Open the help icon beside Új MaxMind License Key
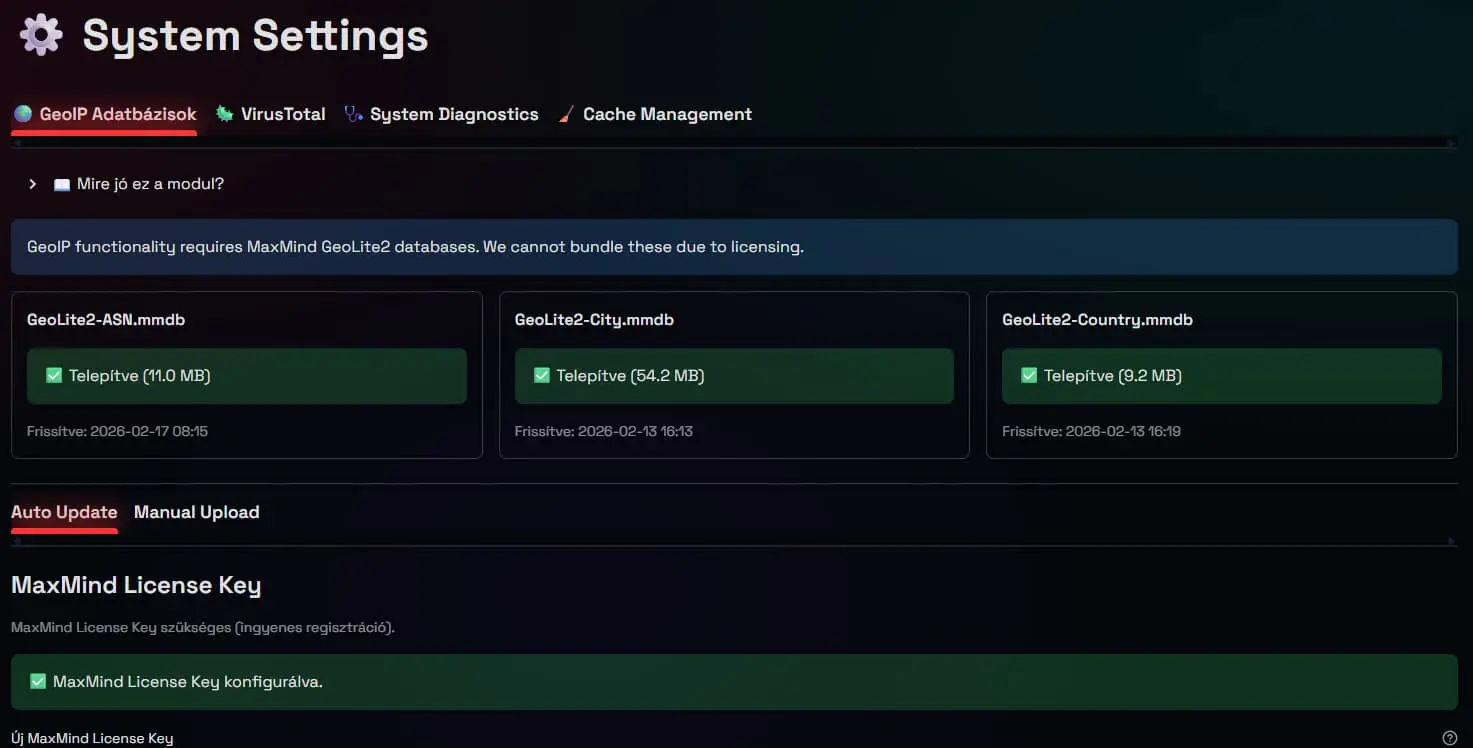Viewport: 1473px width, 748px height. [1449, 738]
